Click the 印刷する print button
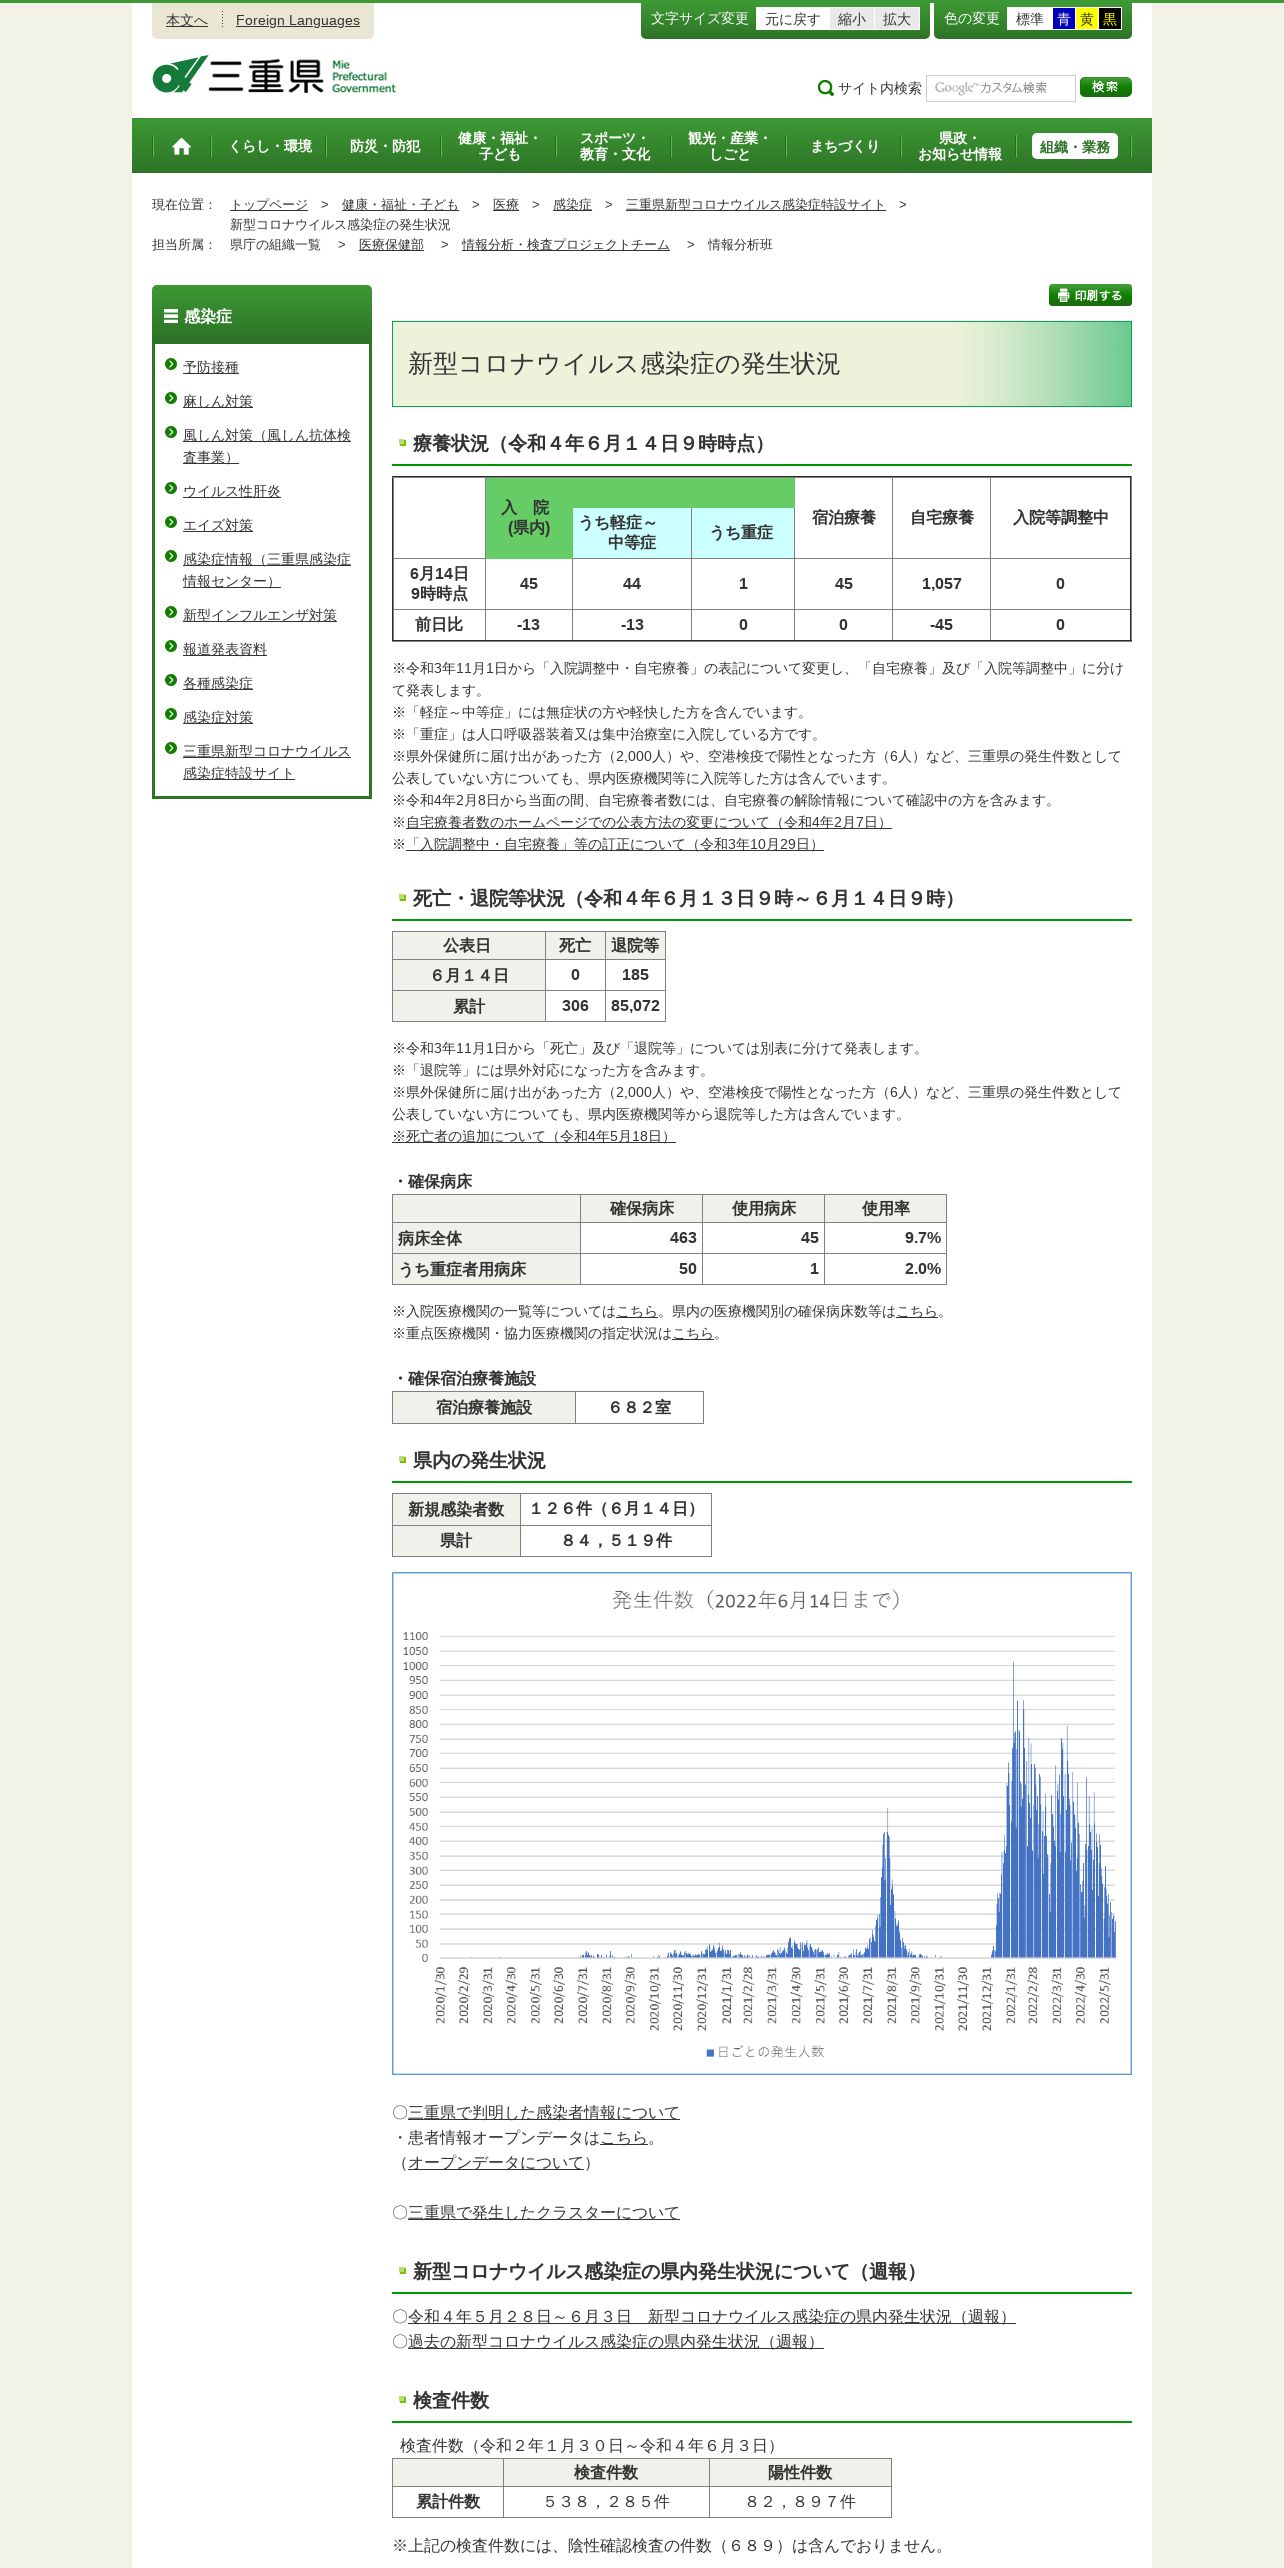This screenshot has width=1284, height=2568. 1090,295
